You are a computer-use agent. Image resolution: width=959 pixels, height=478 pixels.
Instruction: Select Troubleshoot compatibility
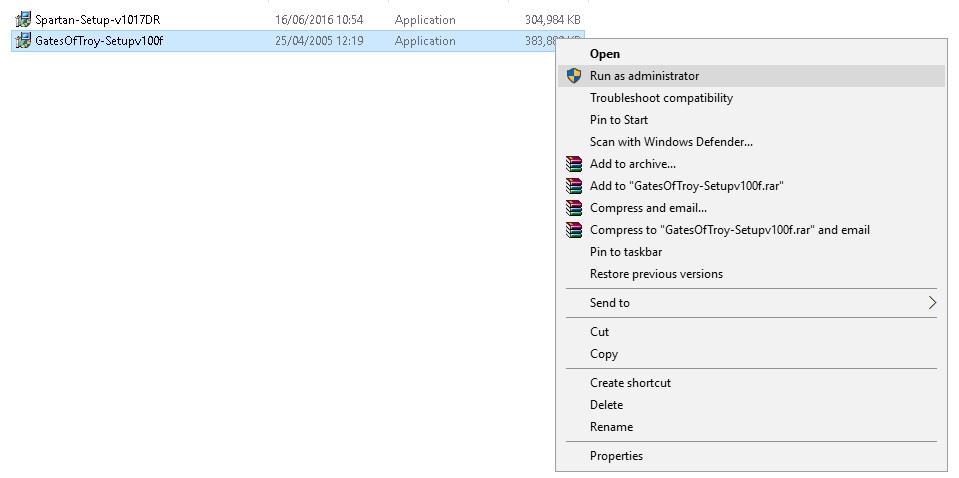point(661,98)
